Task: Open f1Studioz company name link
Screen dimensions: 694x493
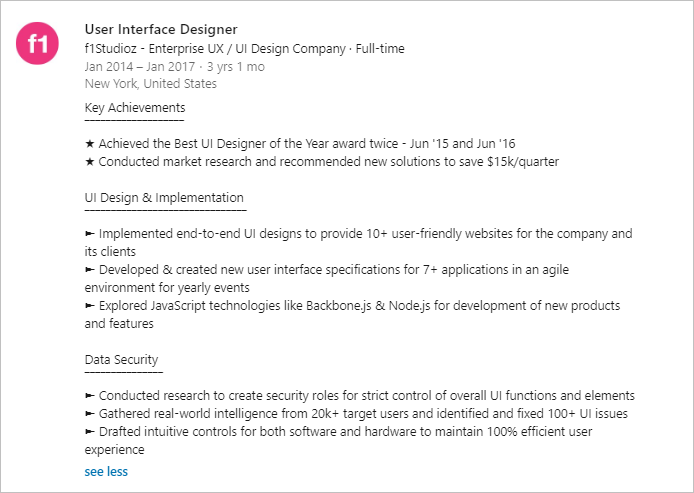Action: pyautogui.click(x=113, y=48)
